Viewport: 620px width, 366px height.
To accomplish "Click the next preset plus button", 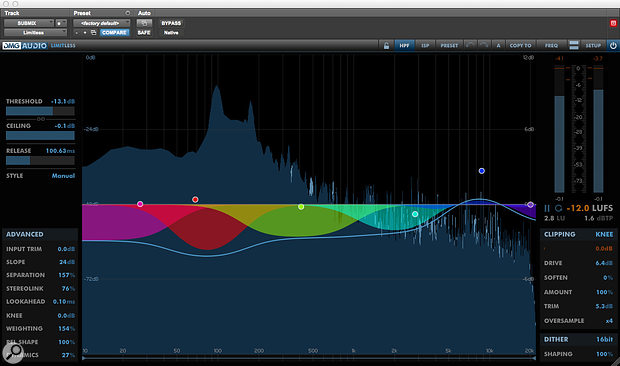I will pos(85,32).
